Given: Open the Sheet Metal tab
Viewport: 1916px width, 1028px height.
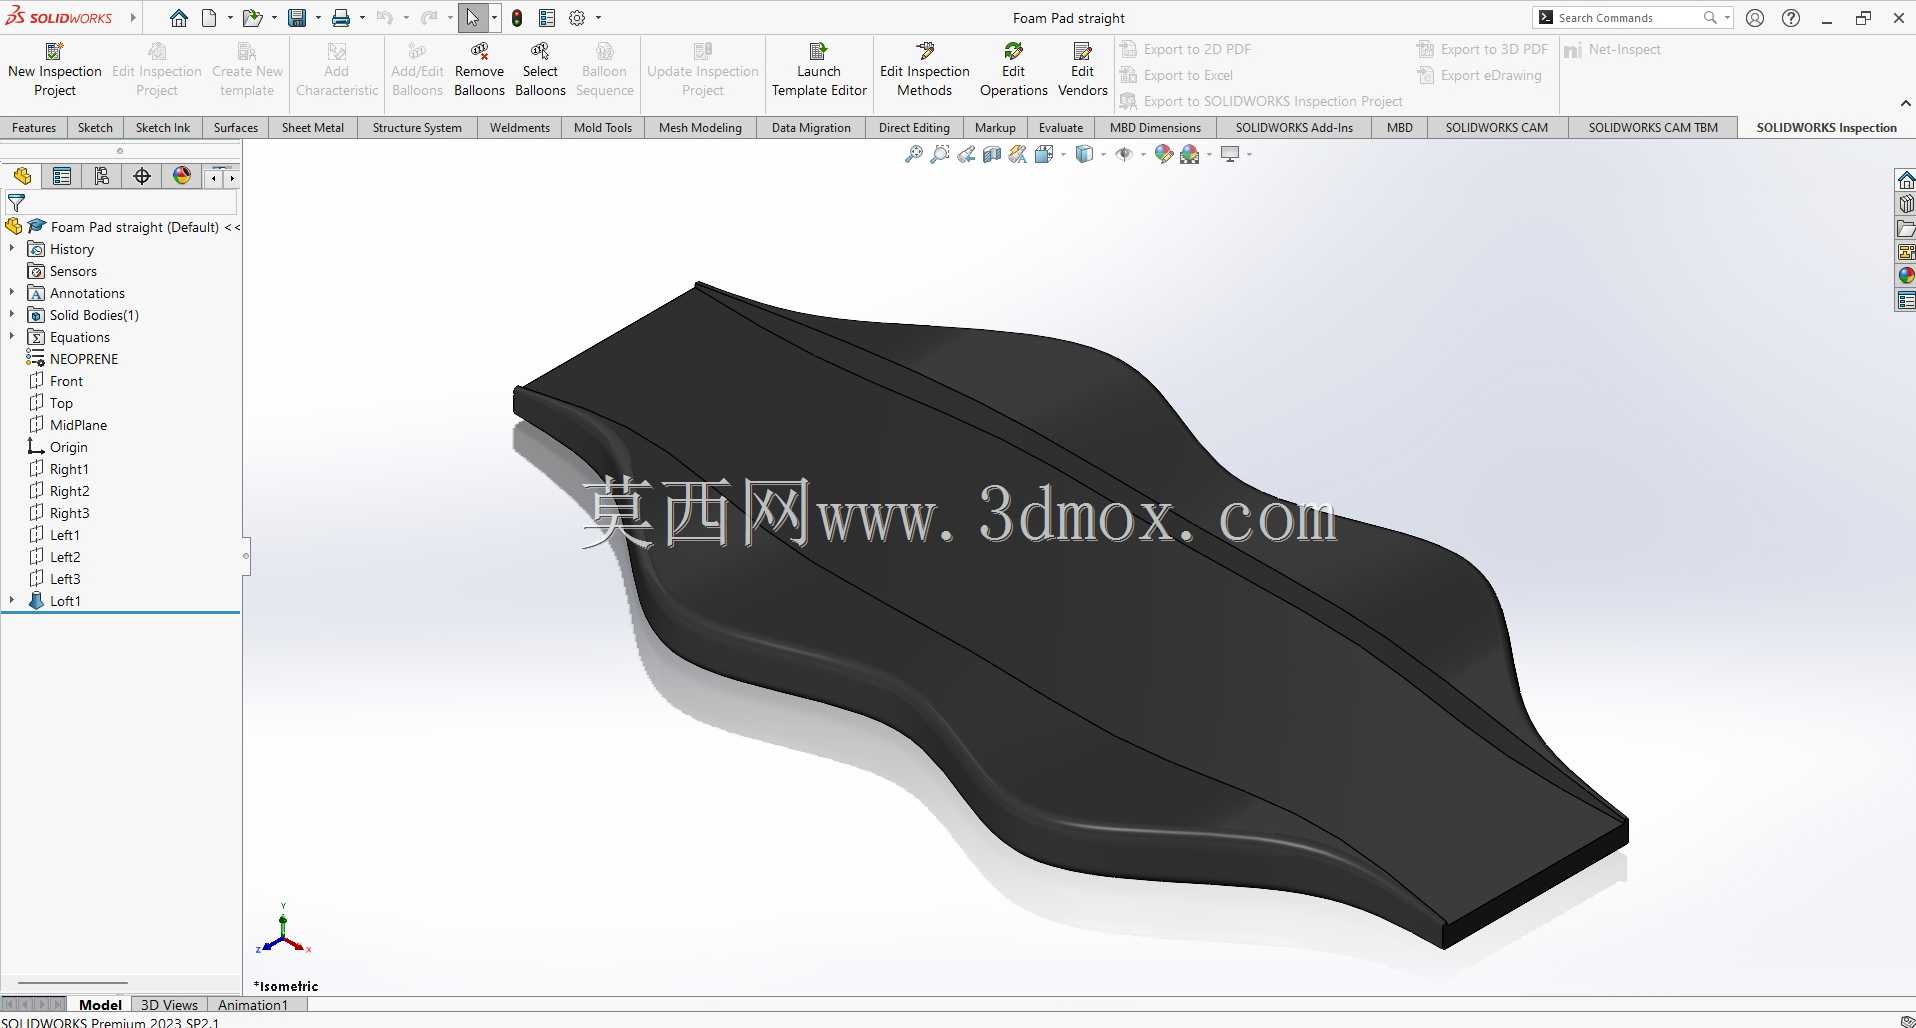Looking at the screenshot, I should (x=313, y=128).
